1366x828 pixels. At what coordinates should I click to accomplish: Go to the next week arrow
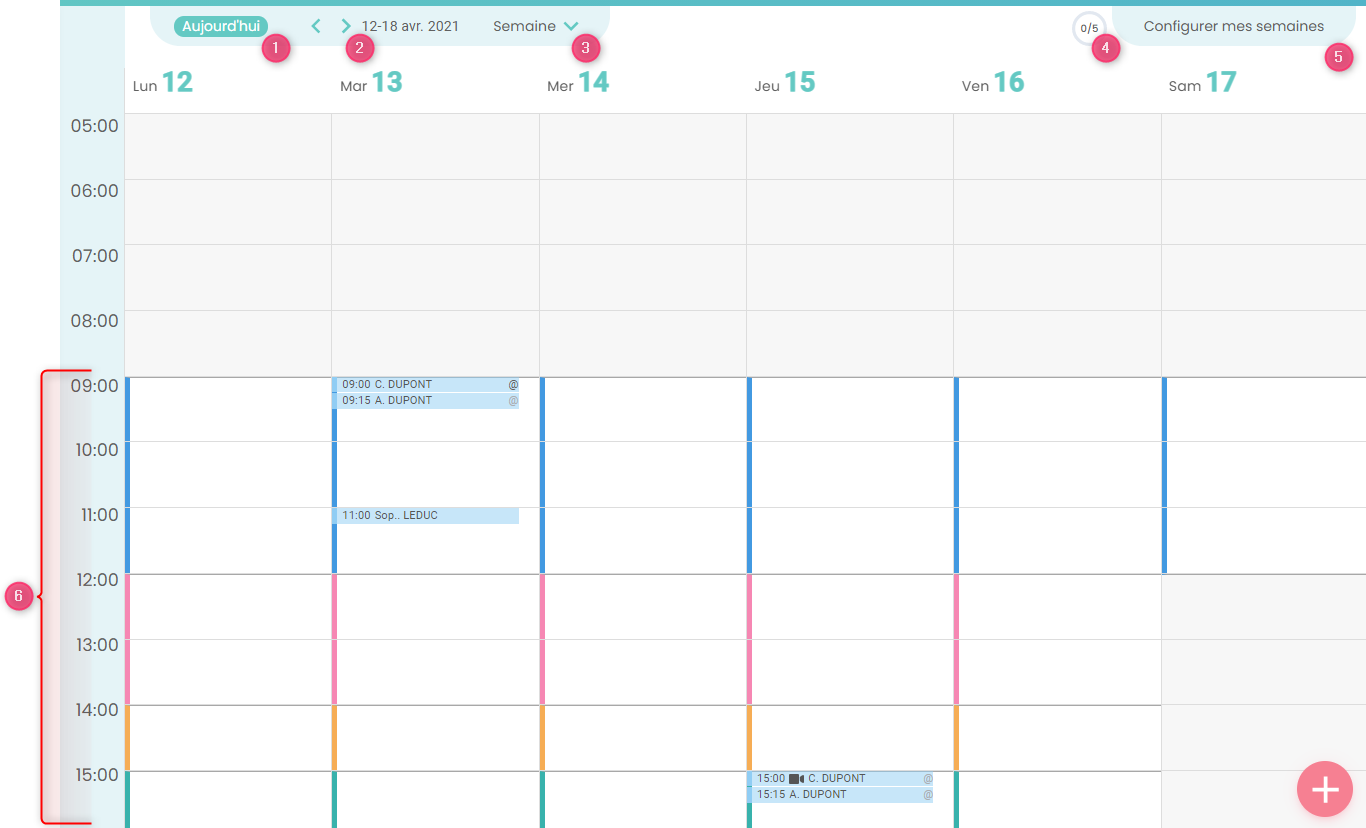coord(346,26)
